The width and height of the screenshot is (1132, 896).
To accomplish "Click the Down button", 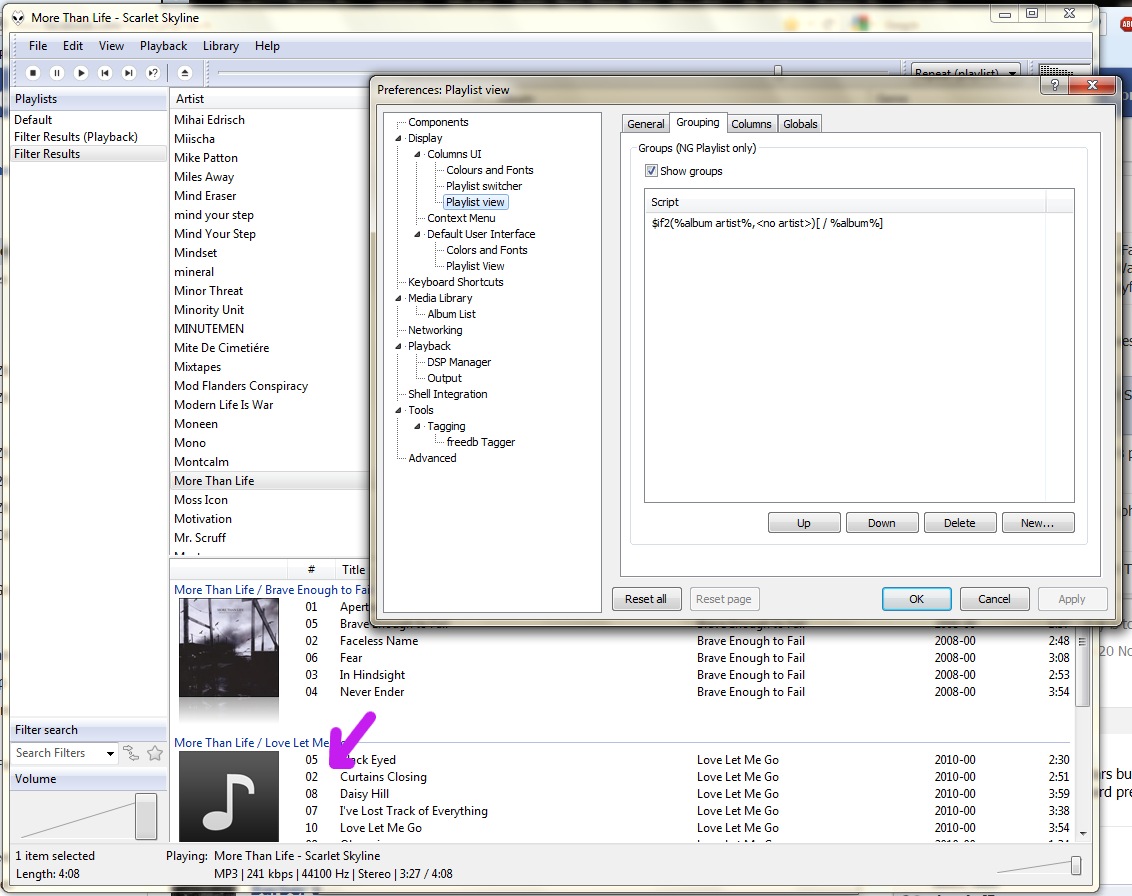I will click(881, 523).
